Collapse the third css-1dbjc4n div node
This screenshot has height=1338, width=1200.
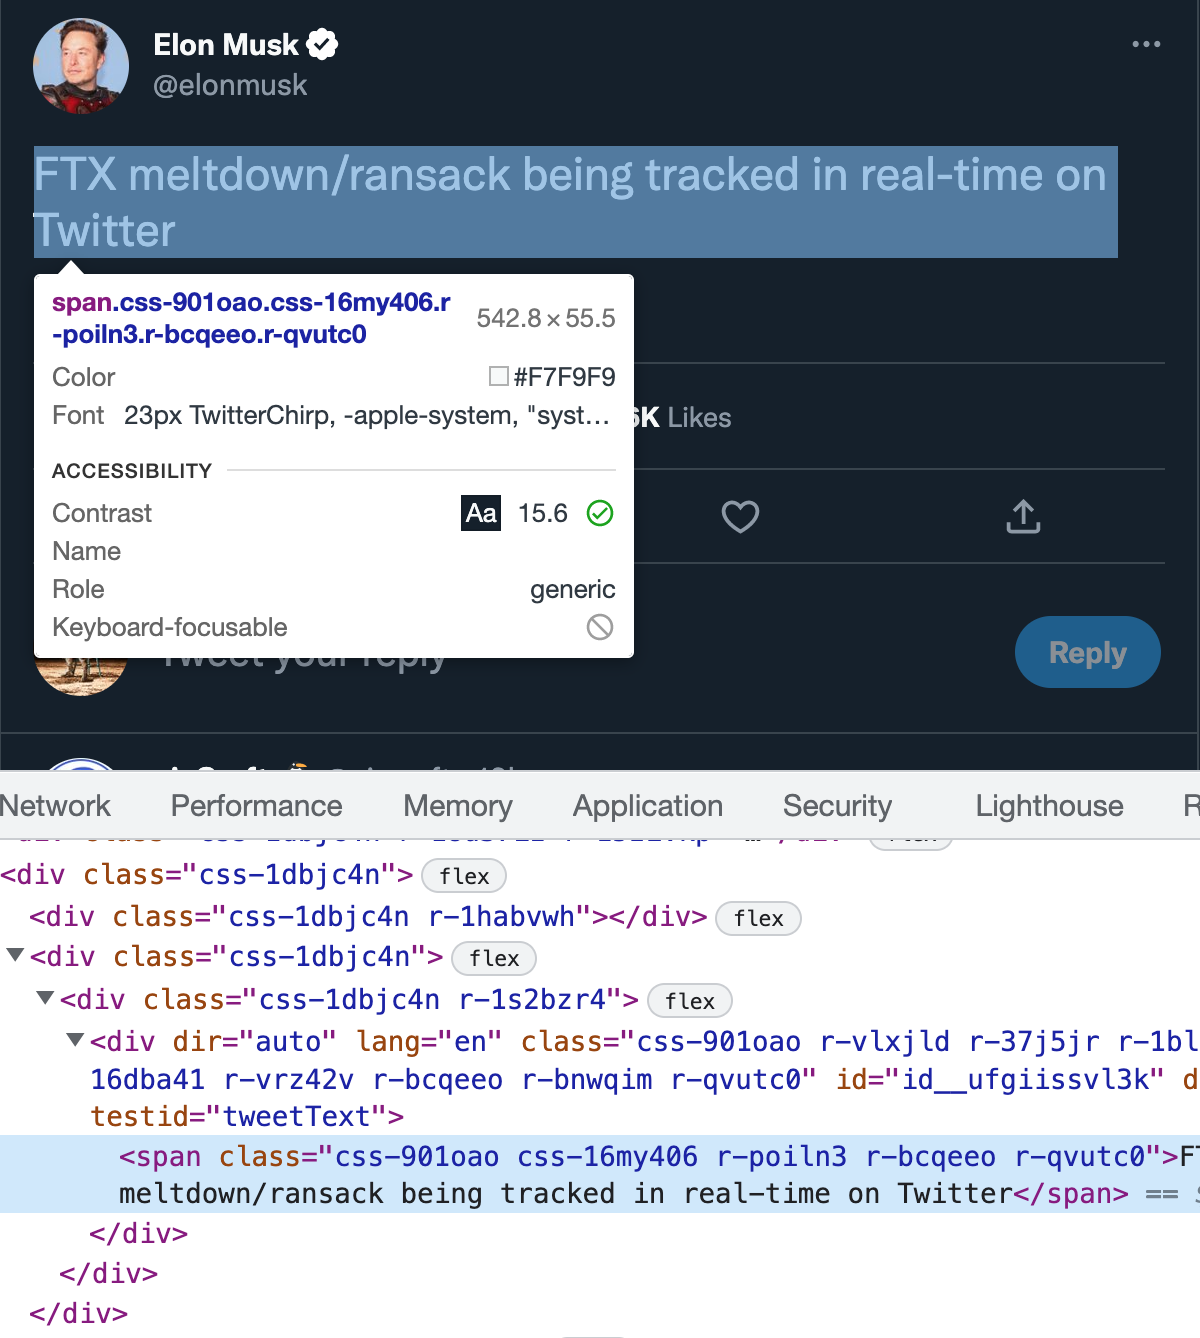click(15, 956)
